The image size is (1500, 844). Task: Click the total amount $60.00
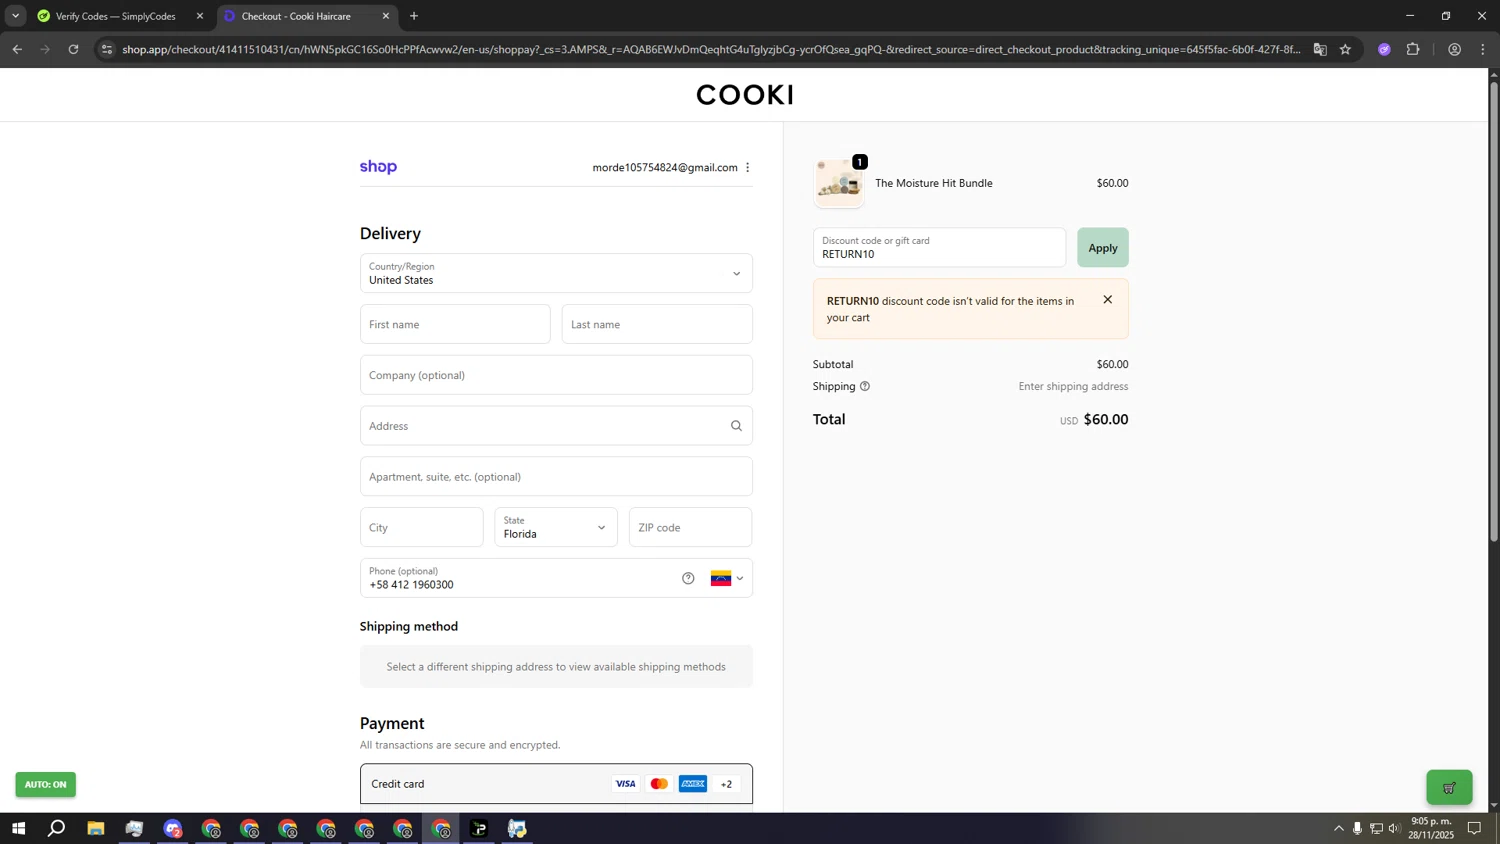1106,420
